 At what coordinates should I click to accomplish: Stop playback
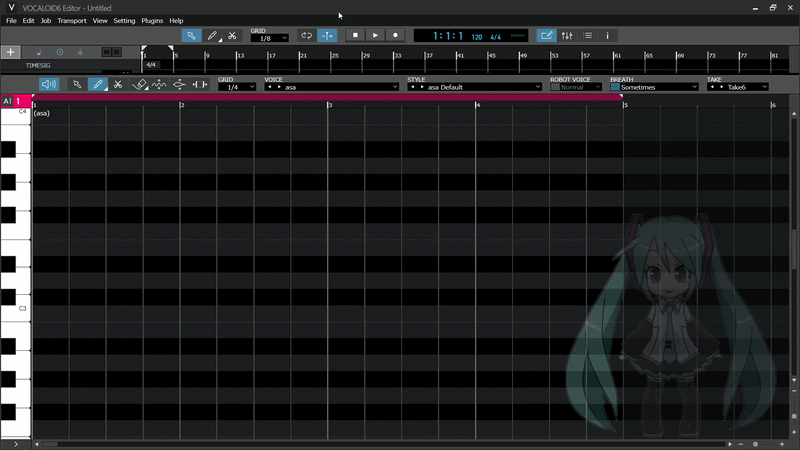(x=355, y=35)
